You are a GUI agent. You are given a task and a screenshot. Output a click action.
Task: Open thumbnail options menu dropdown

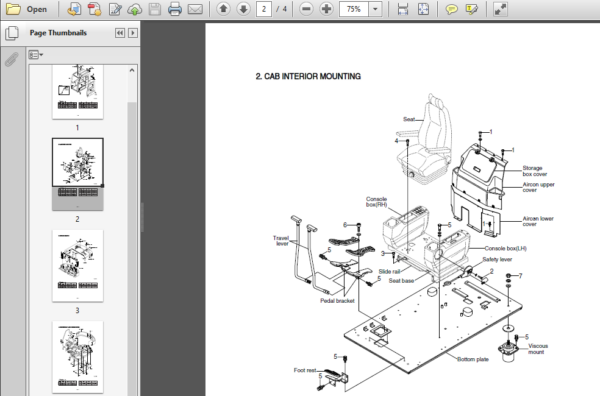pos(36,55)
